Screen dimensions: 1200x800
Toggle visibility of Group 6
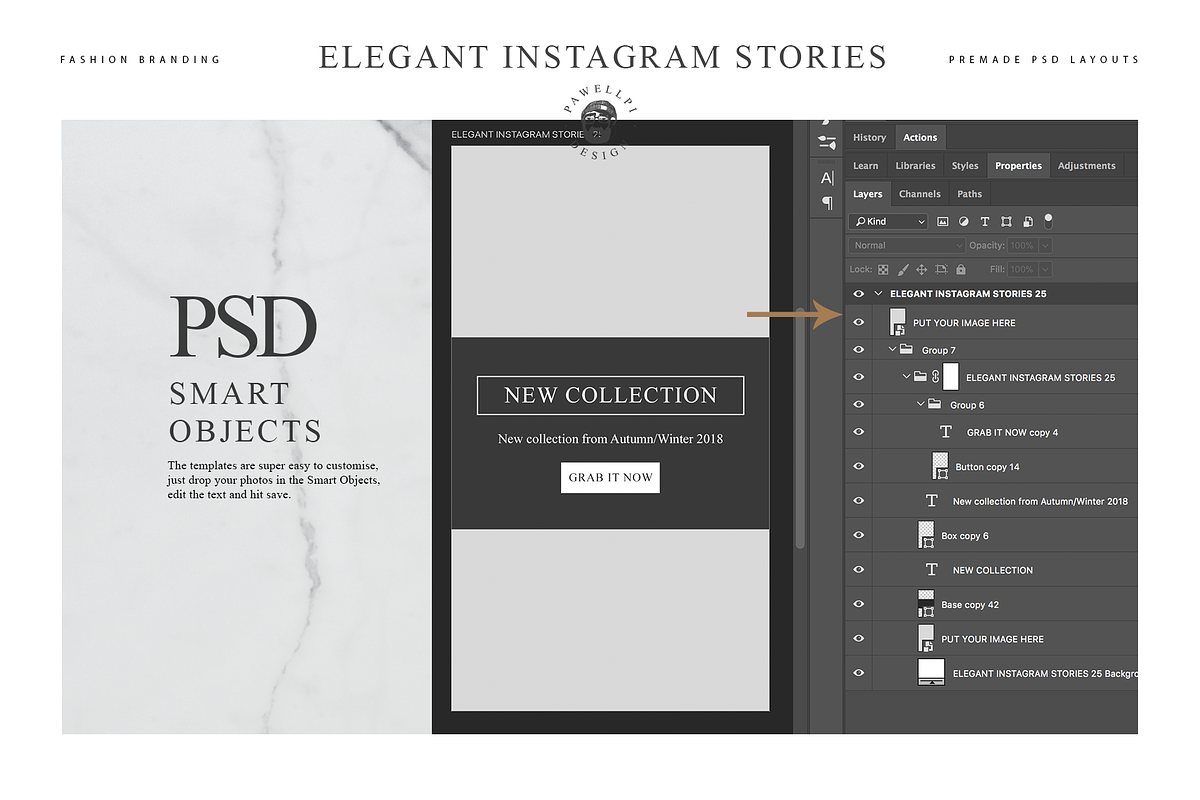[858, 405]
